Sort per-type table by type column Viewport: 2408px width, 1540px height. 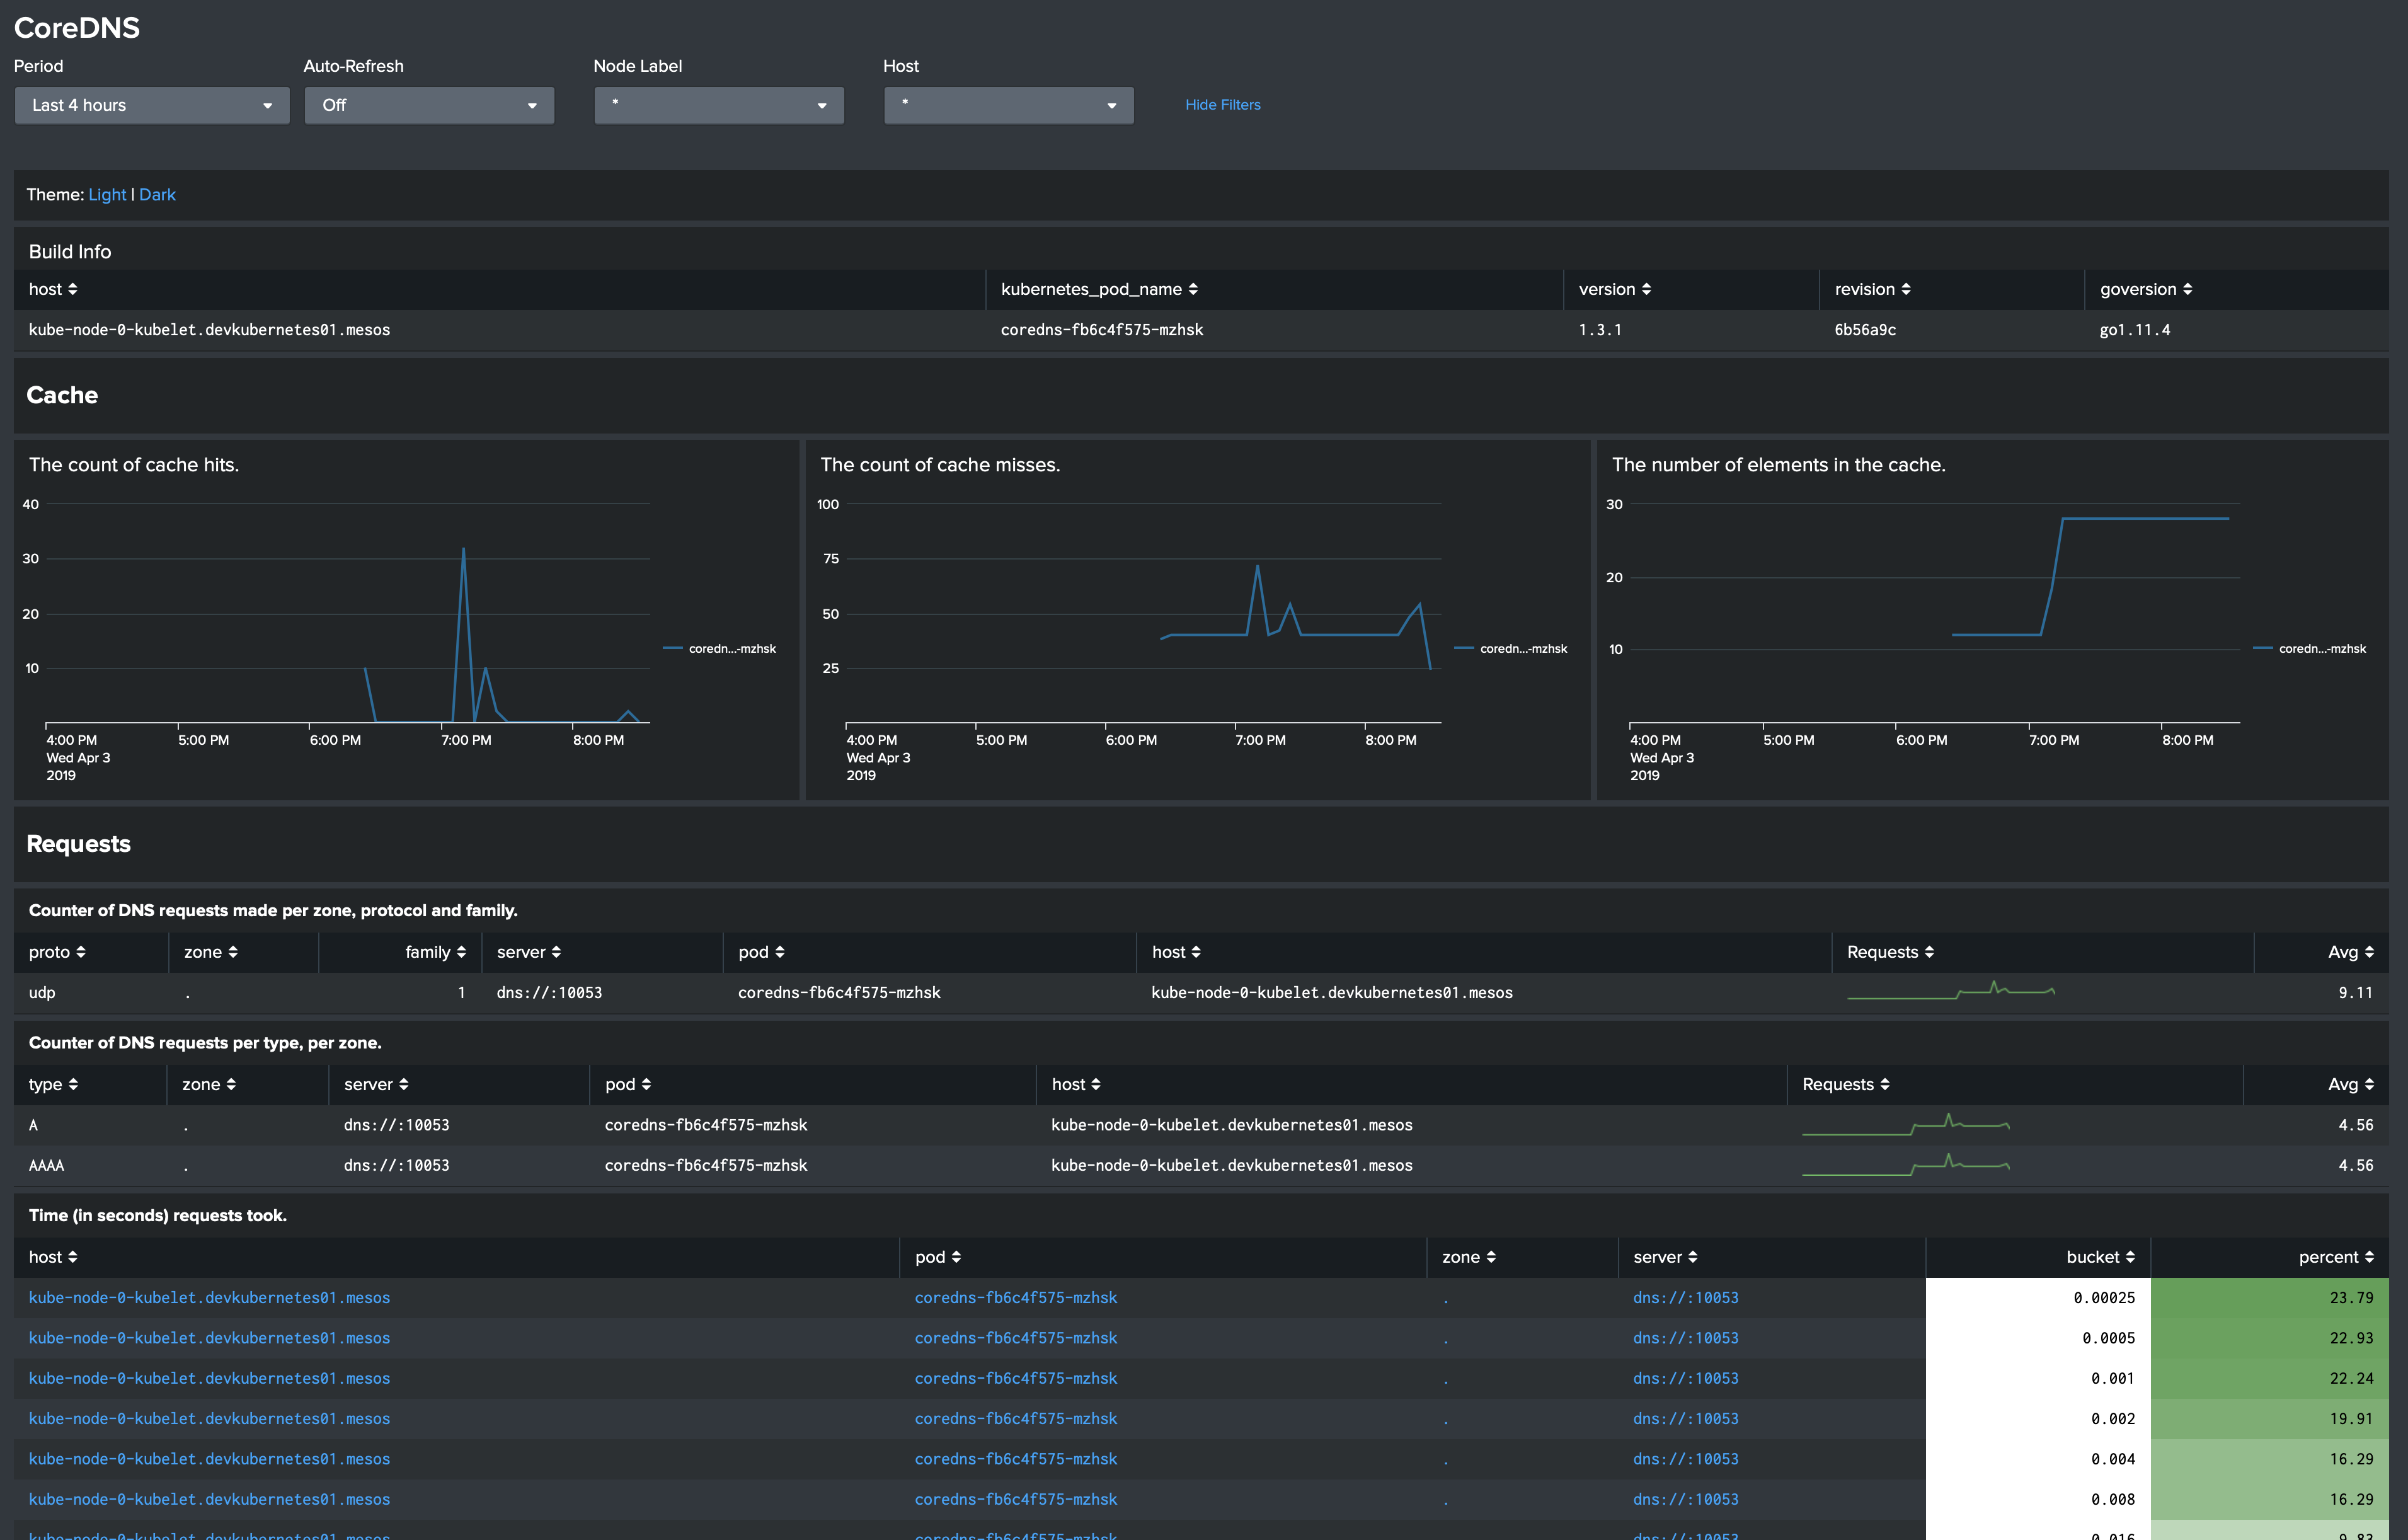point(53,1084)
